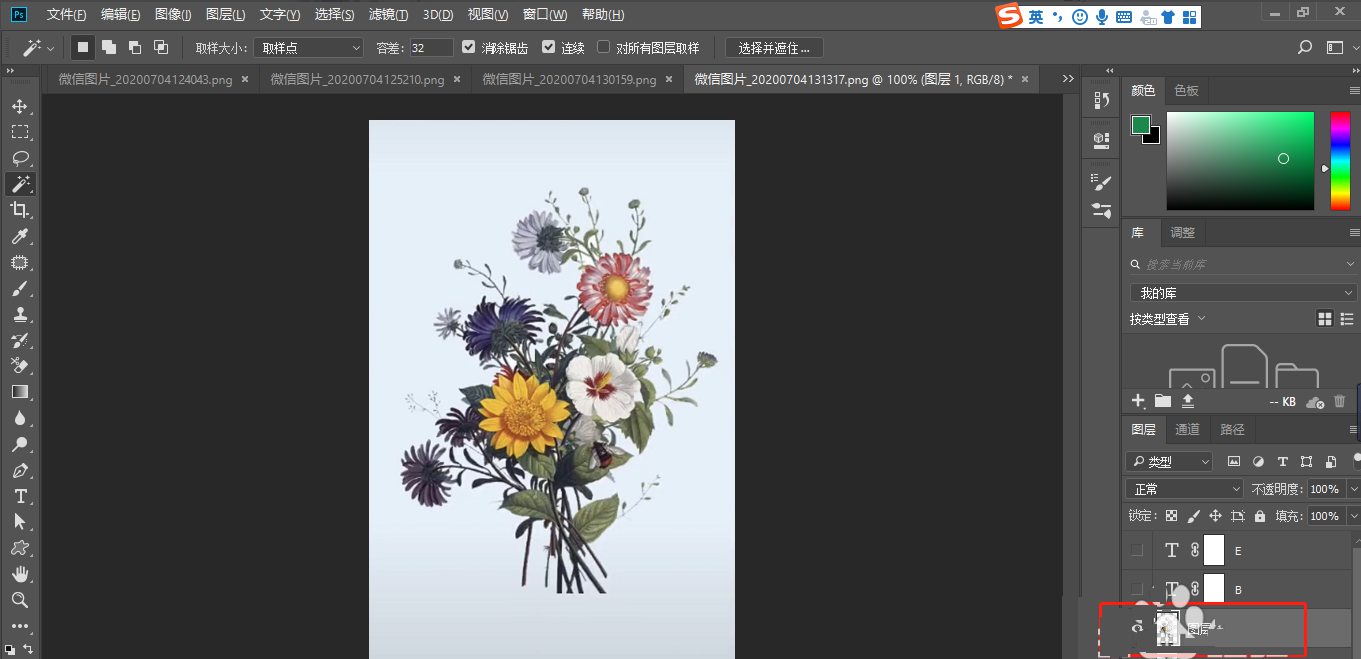Open the blending mode dropdown showing 正常

pos(1184,489)
